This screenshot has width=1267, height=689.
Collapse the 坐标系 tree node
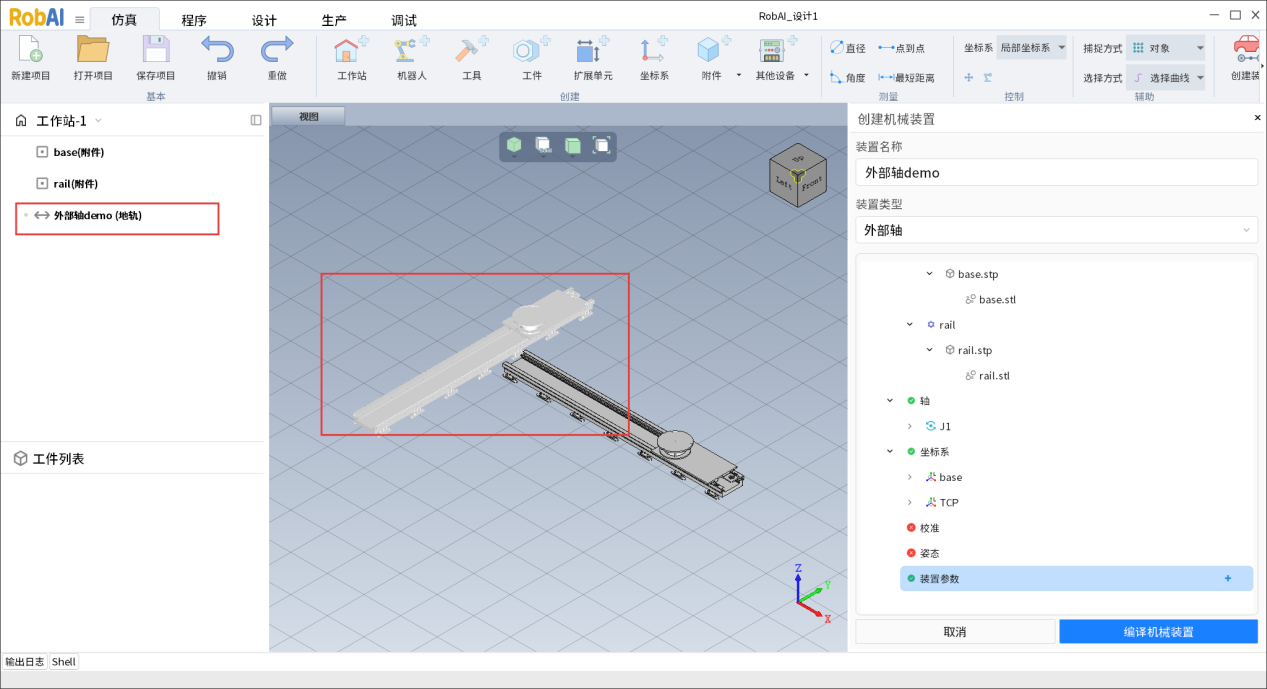tap(890, 451)
